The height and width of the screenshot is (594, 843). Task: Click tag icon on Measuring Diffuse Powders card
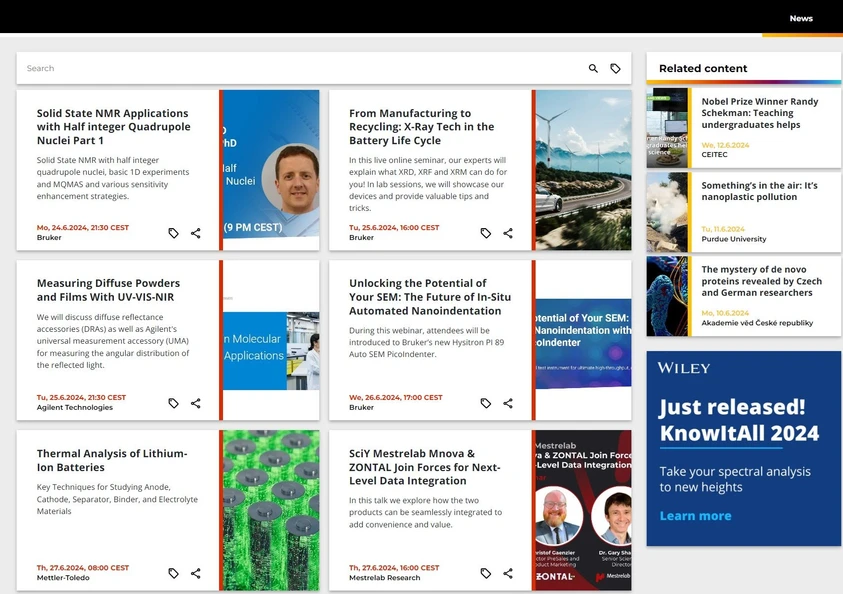tap(173, 403)
